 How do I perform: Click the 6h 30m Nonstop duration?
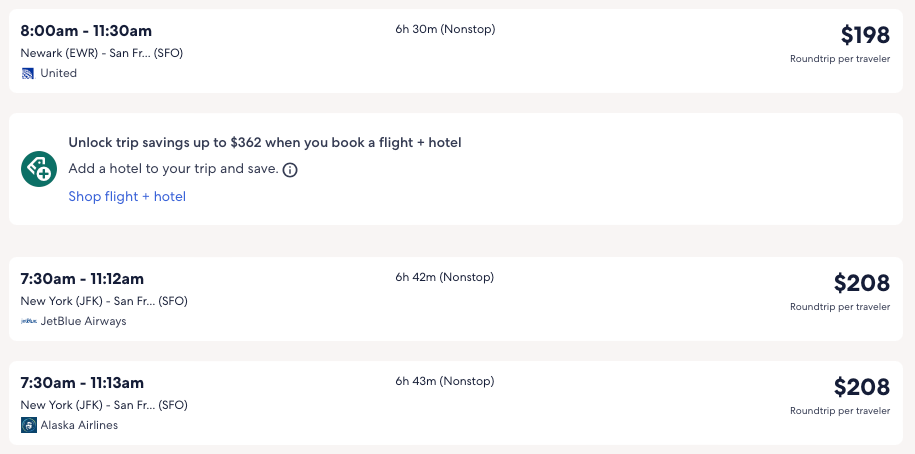click(445, 29)
